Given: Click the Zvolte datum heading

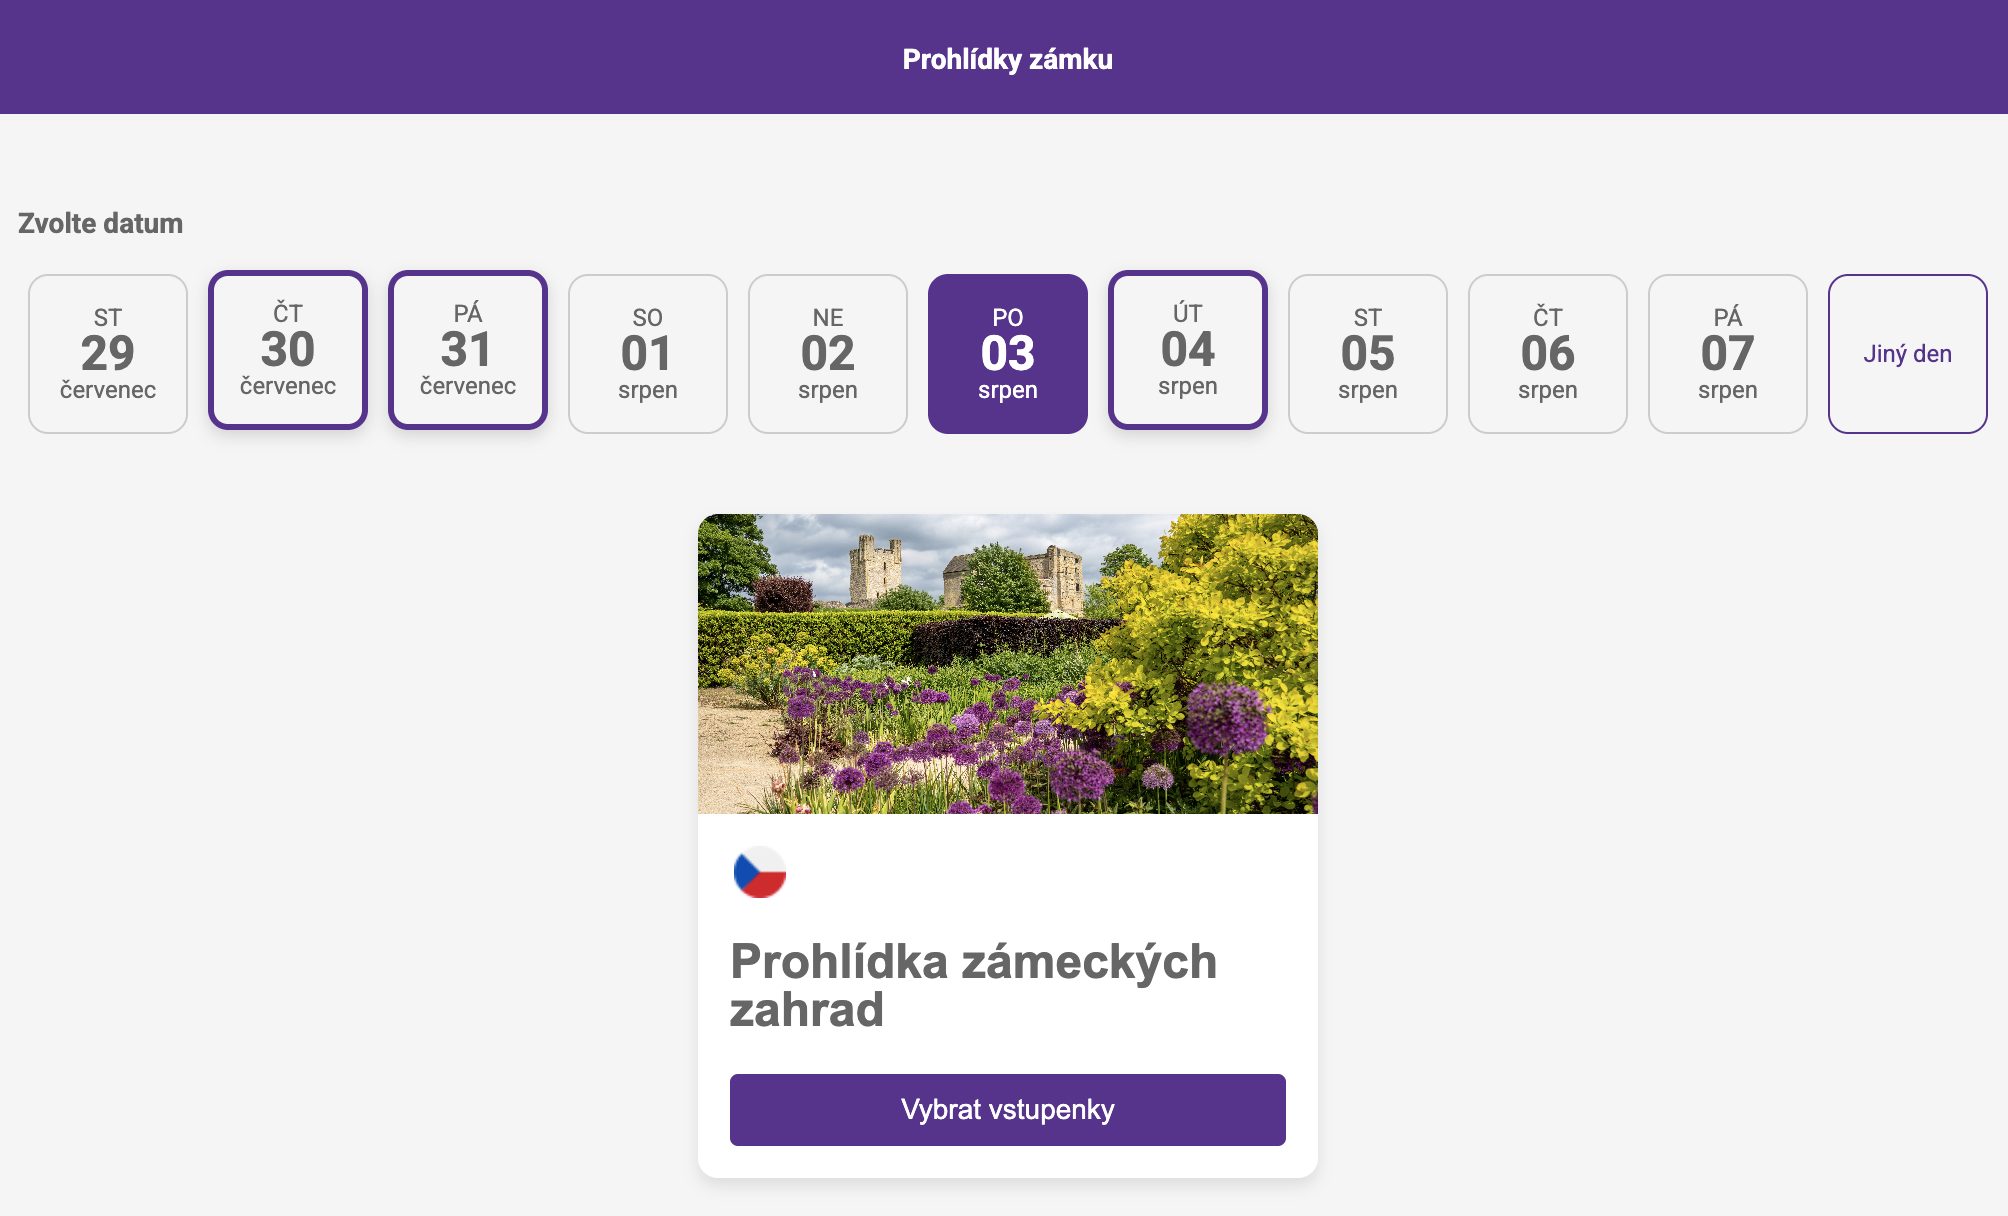Looking at the screenshot, I should 100,223.
